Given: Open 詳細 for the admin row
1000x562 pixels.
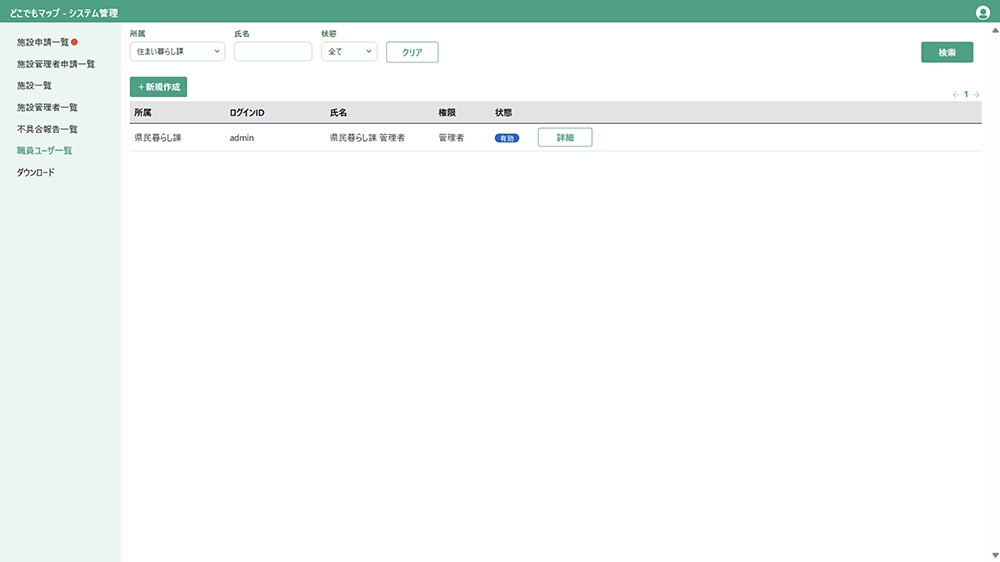Looking at the screenshot, I should pos(565,137).
